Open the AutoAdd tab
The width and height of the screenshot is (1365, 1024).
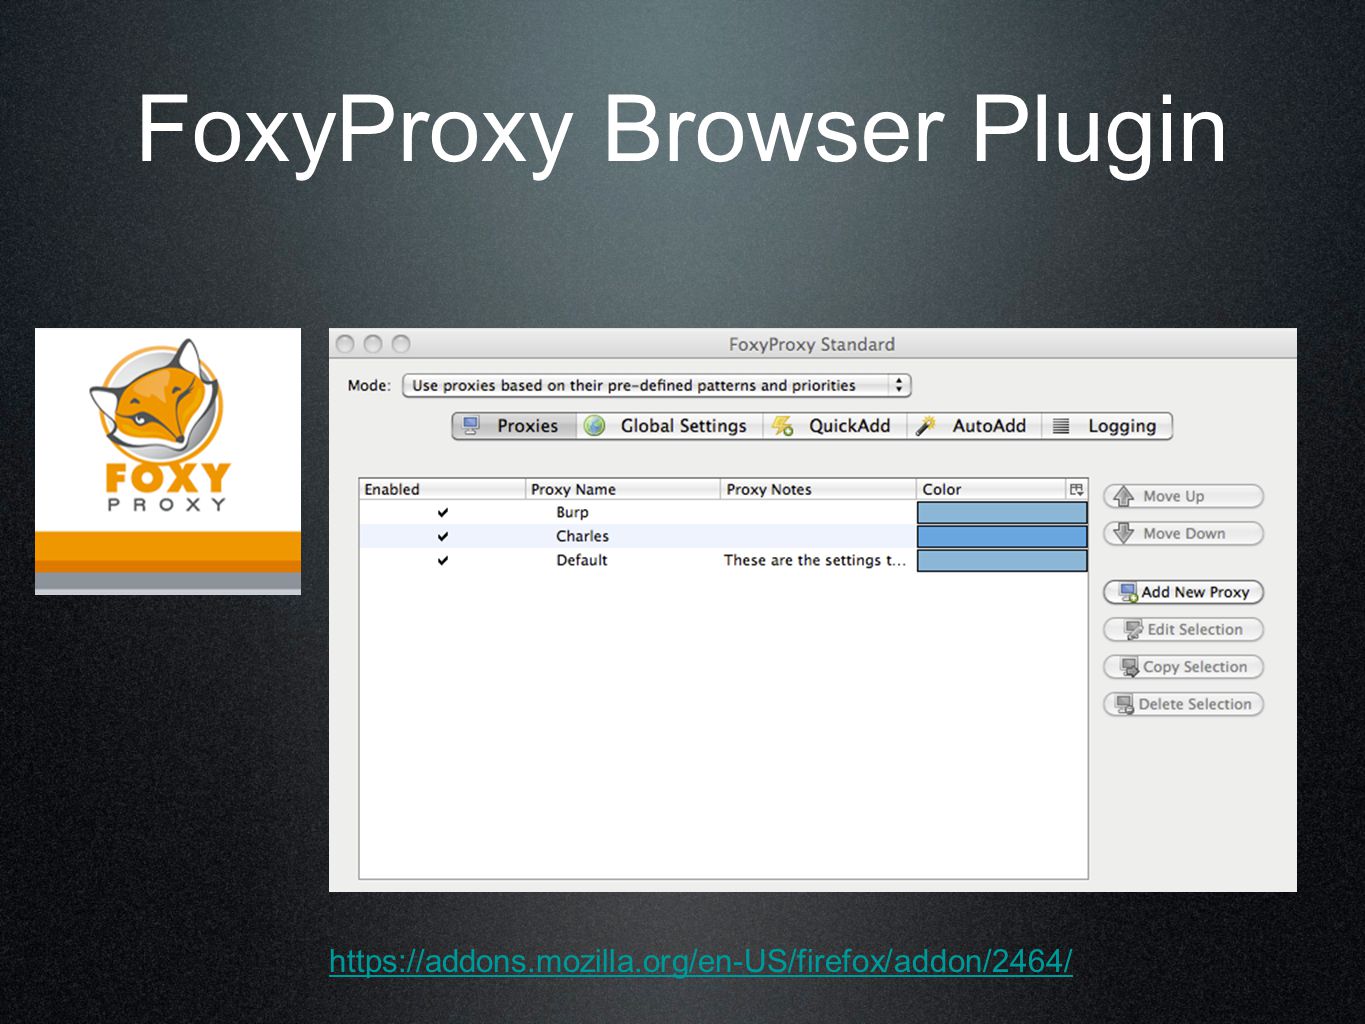click(x=974, y=426)
